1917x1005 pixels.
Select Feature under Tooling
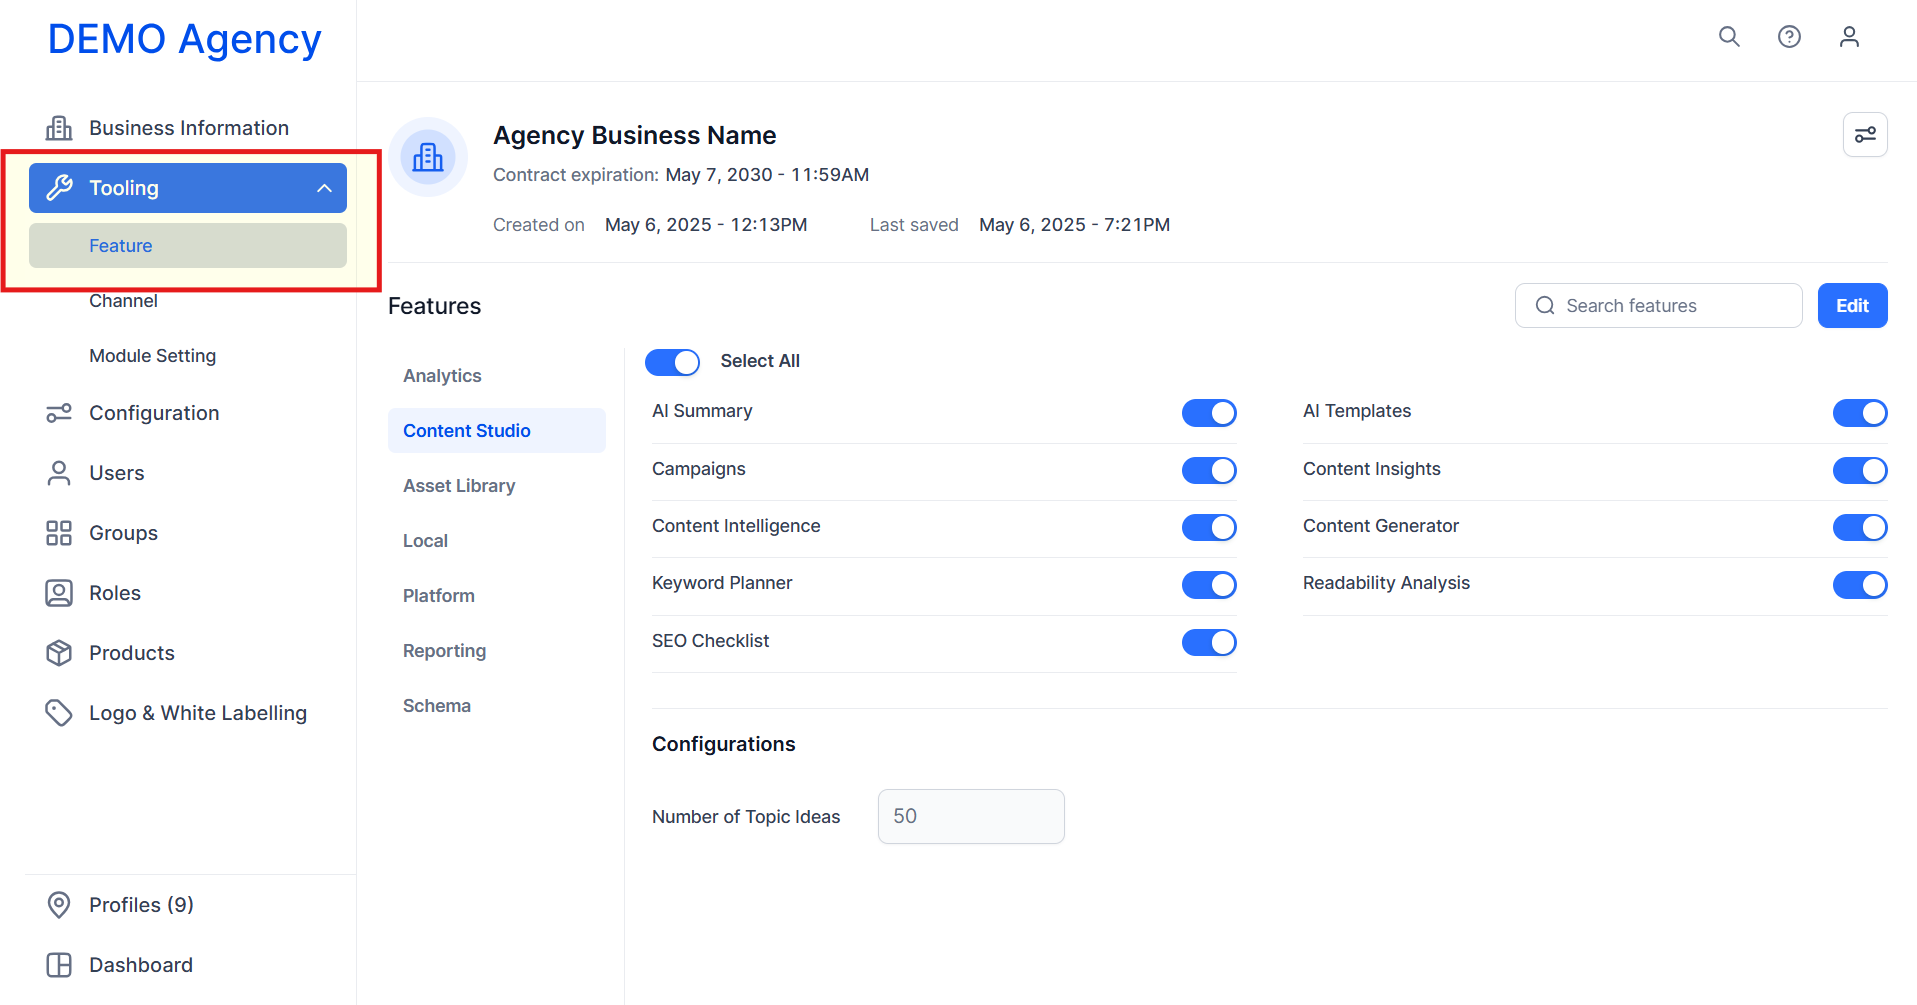point(188,246)
